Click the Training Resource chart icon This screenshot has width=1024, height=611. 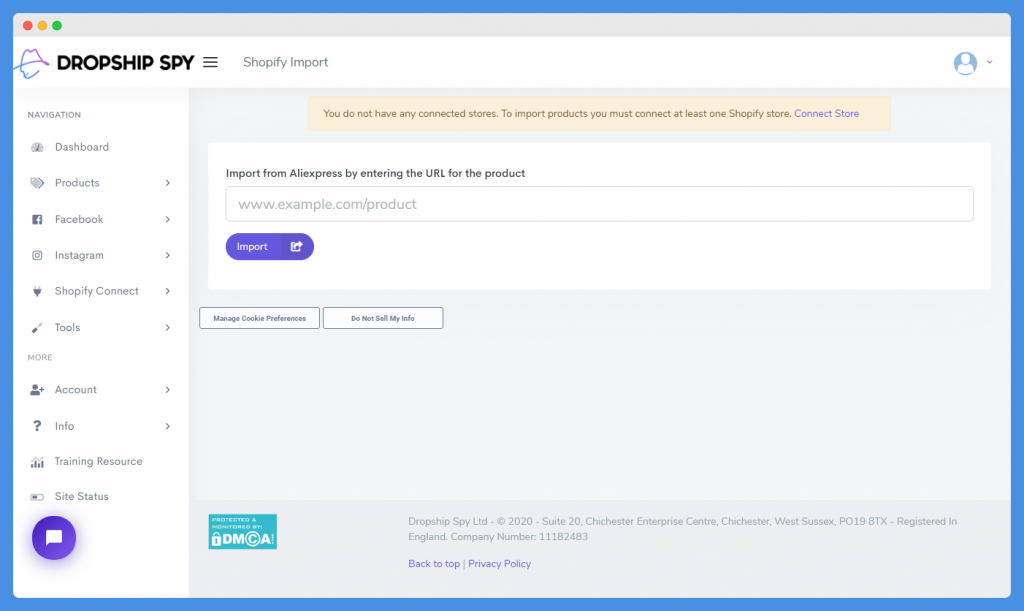coord(37,462)
